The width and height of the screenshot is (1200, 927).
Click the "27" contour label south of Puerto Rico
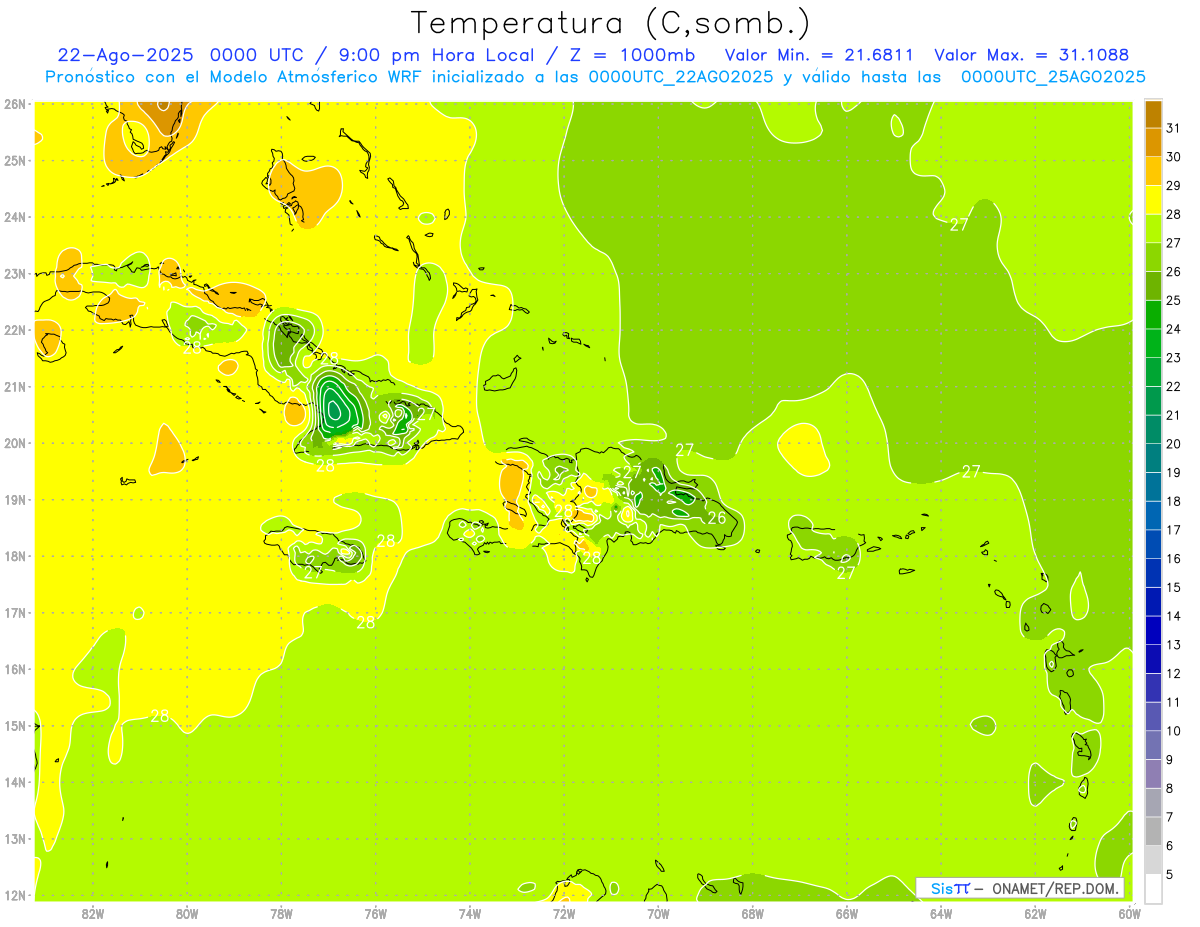[x=846, y=573]
